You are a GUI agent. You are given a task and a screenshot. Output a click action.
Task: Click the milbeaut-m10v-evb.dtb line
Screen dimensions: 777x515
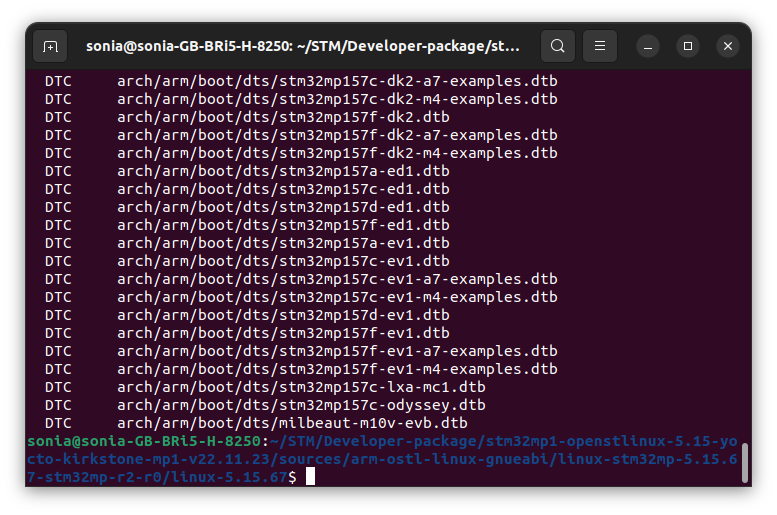coord(256,423)
